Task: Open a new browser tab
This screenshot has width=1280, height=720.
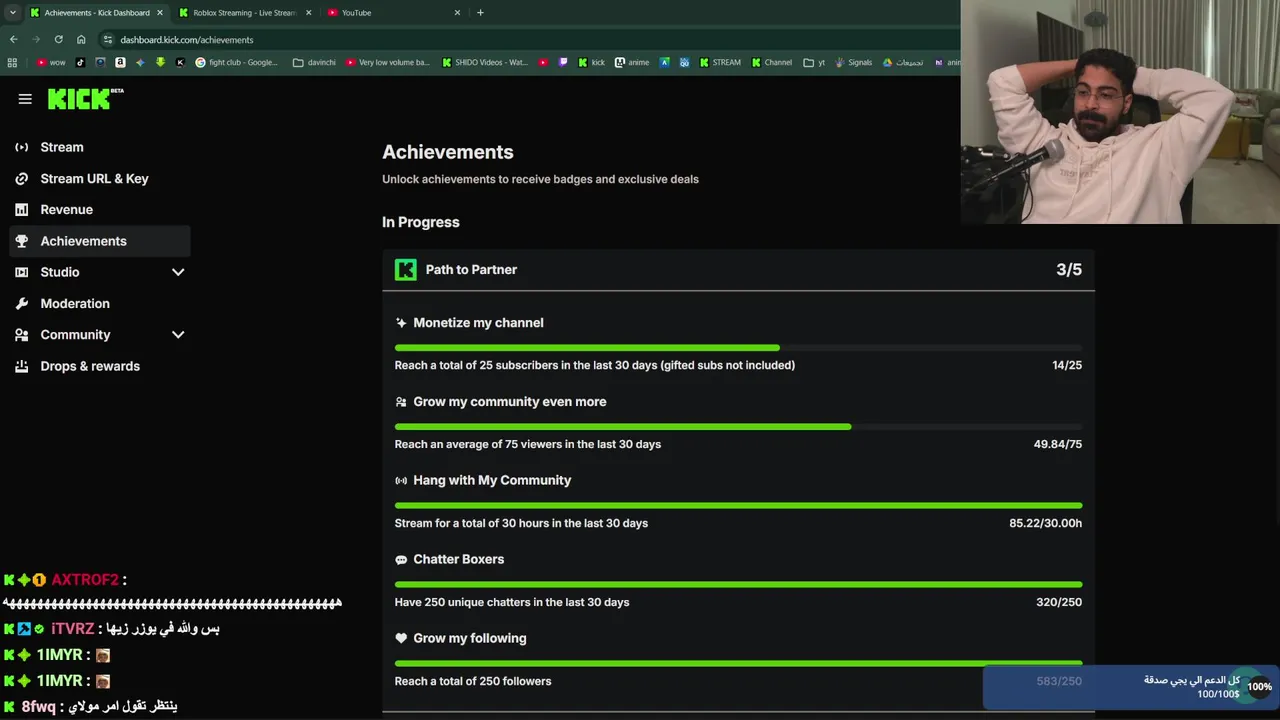Action: click(x=480, y=13)
